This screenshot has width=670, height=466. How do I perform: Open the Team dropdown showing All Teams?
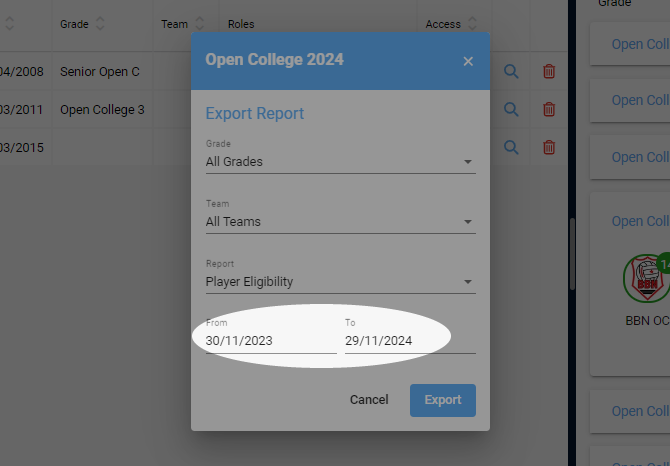[341, 222]
